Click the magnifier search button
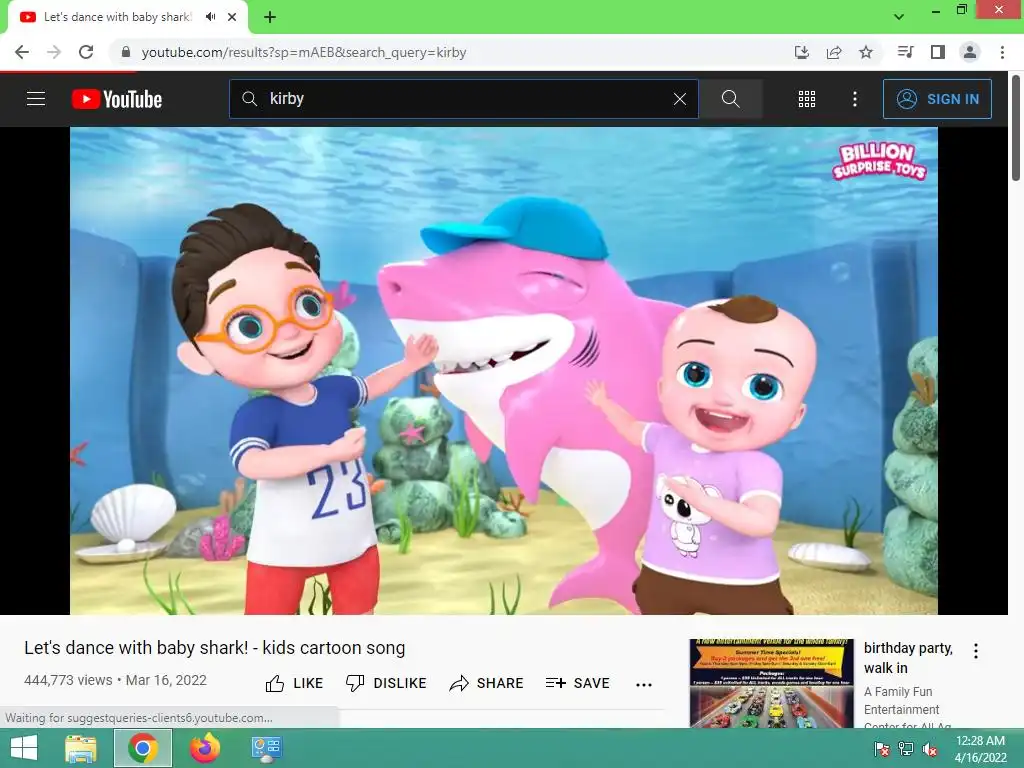1024x768 pixels. (x=731, y=99)
